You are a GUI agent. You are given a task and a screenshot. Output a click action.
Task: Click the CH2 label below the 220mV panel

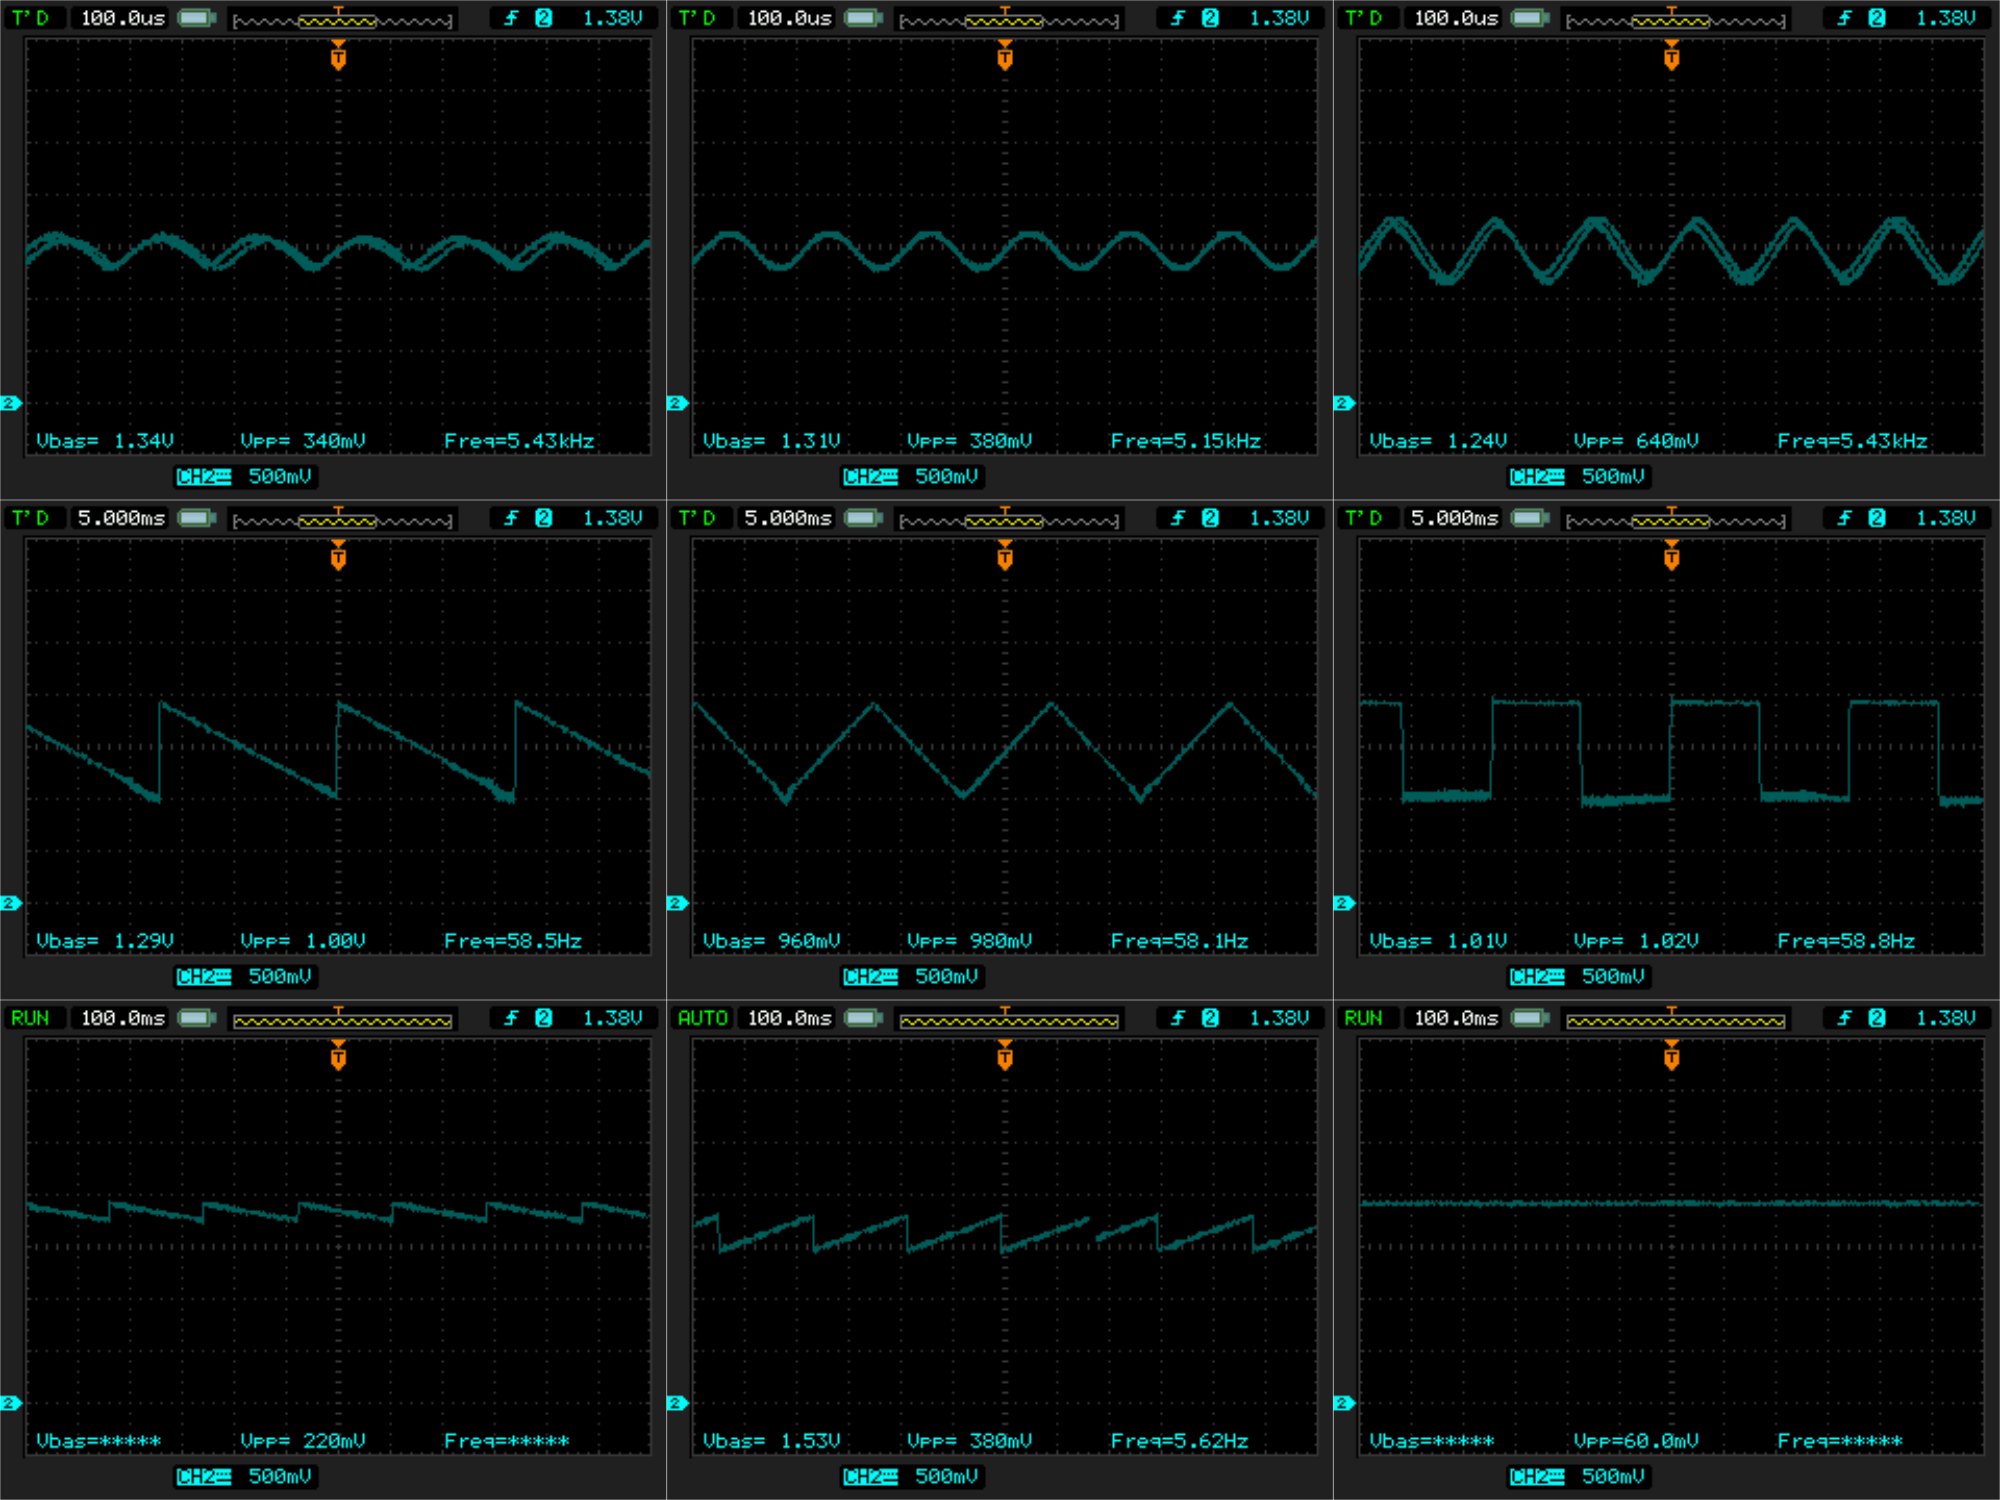point(204,1477)
